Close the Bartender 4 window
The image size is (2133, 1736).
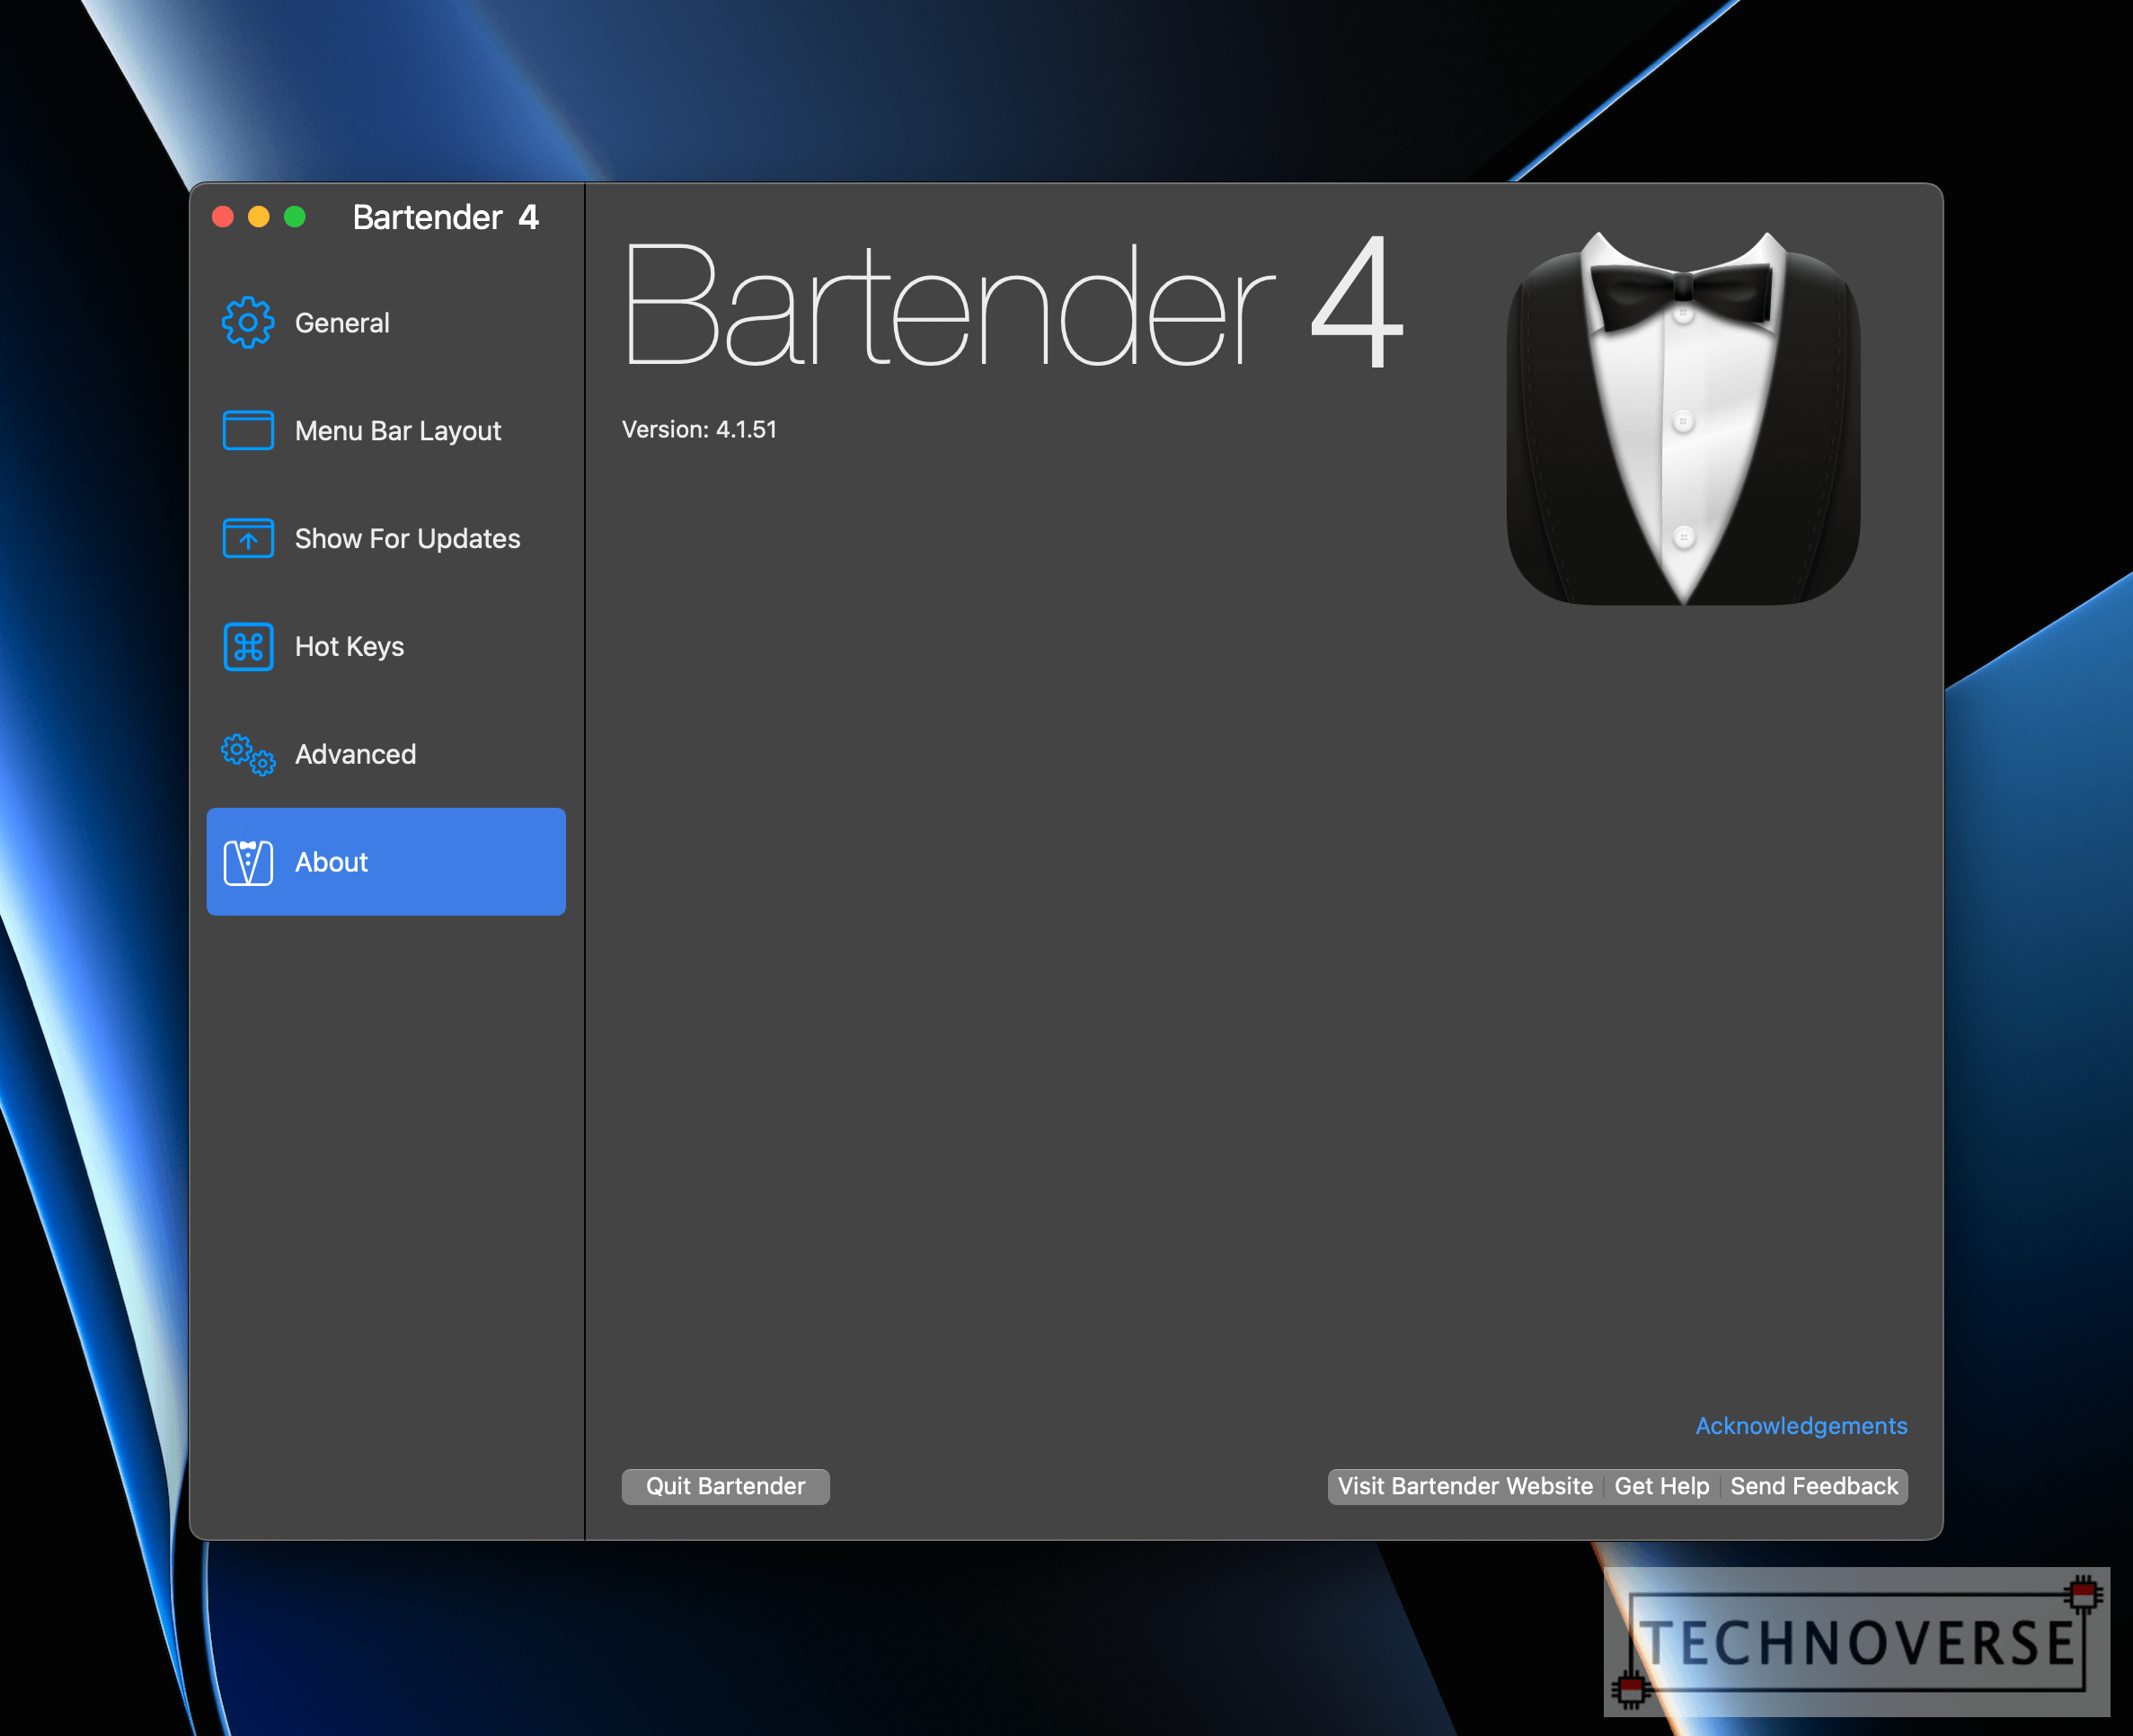[x=223, y=217]
